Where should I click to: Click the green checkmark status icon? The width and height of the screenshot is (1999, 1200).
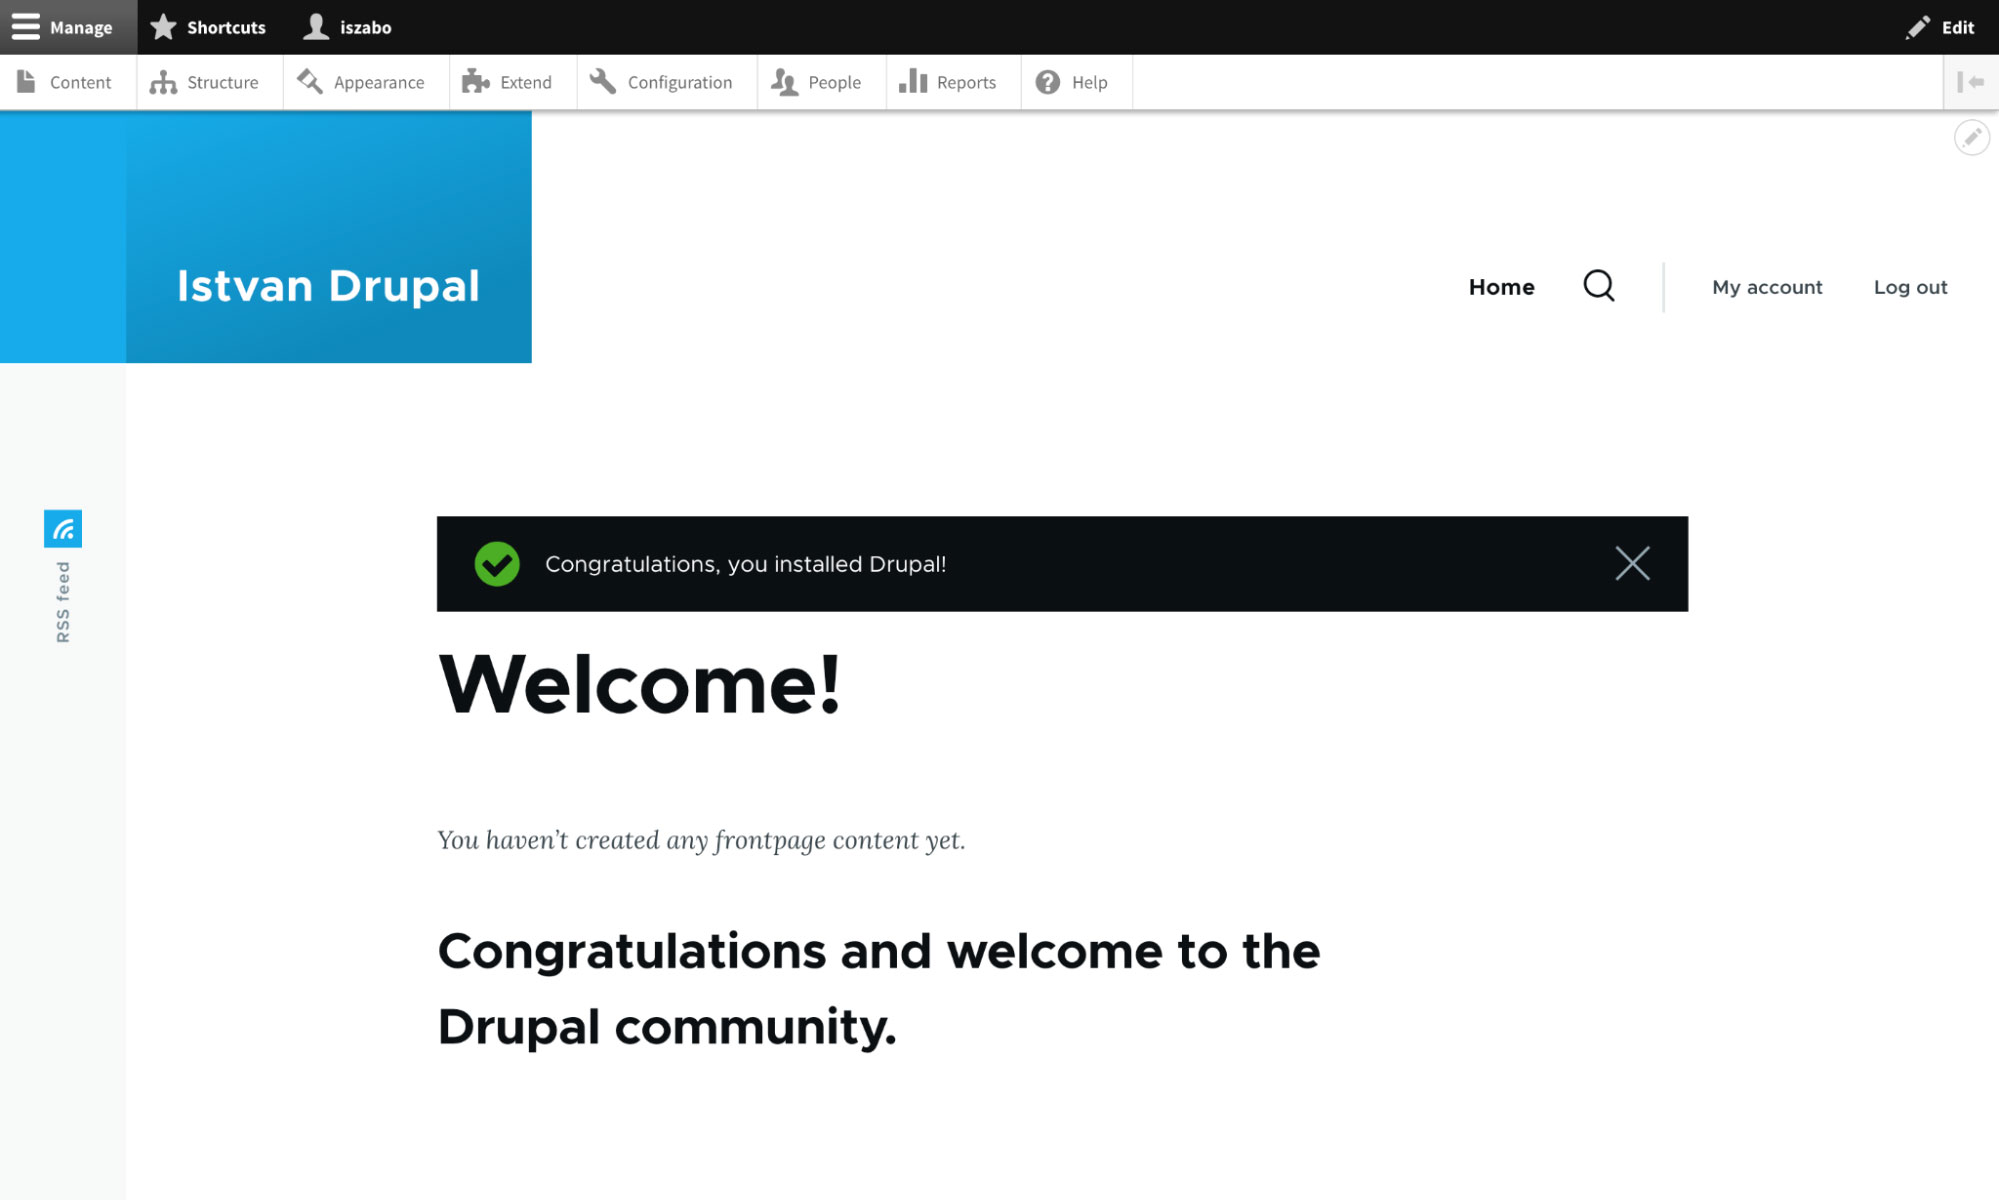(497, 564)
